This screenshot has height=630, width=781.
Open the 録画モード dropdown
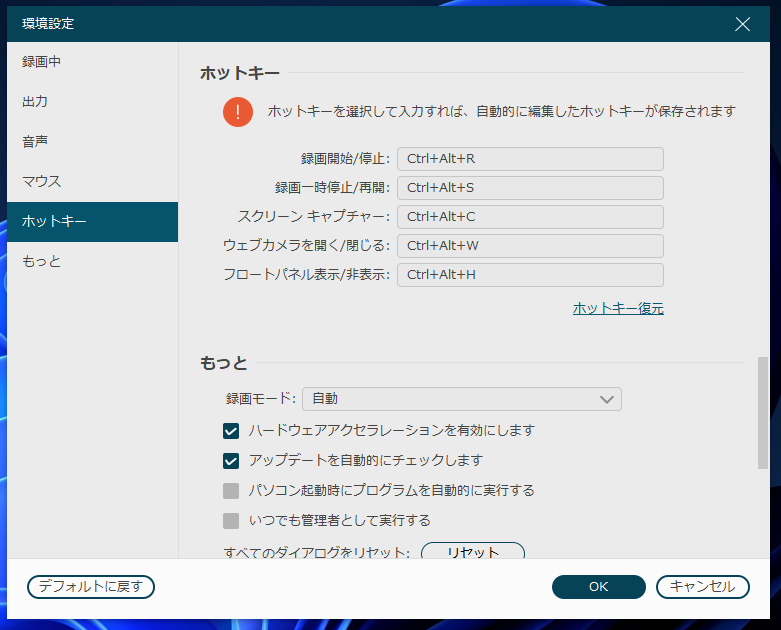tap(462, 399)
